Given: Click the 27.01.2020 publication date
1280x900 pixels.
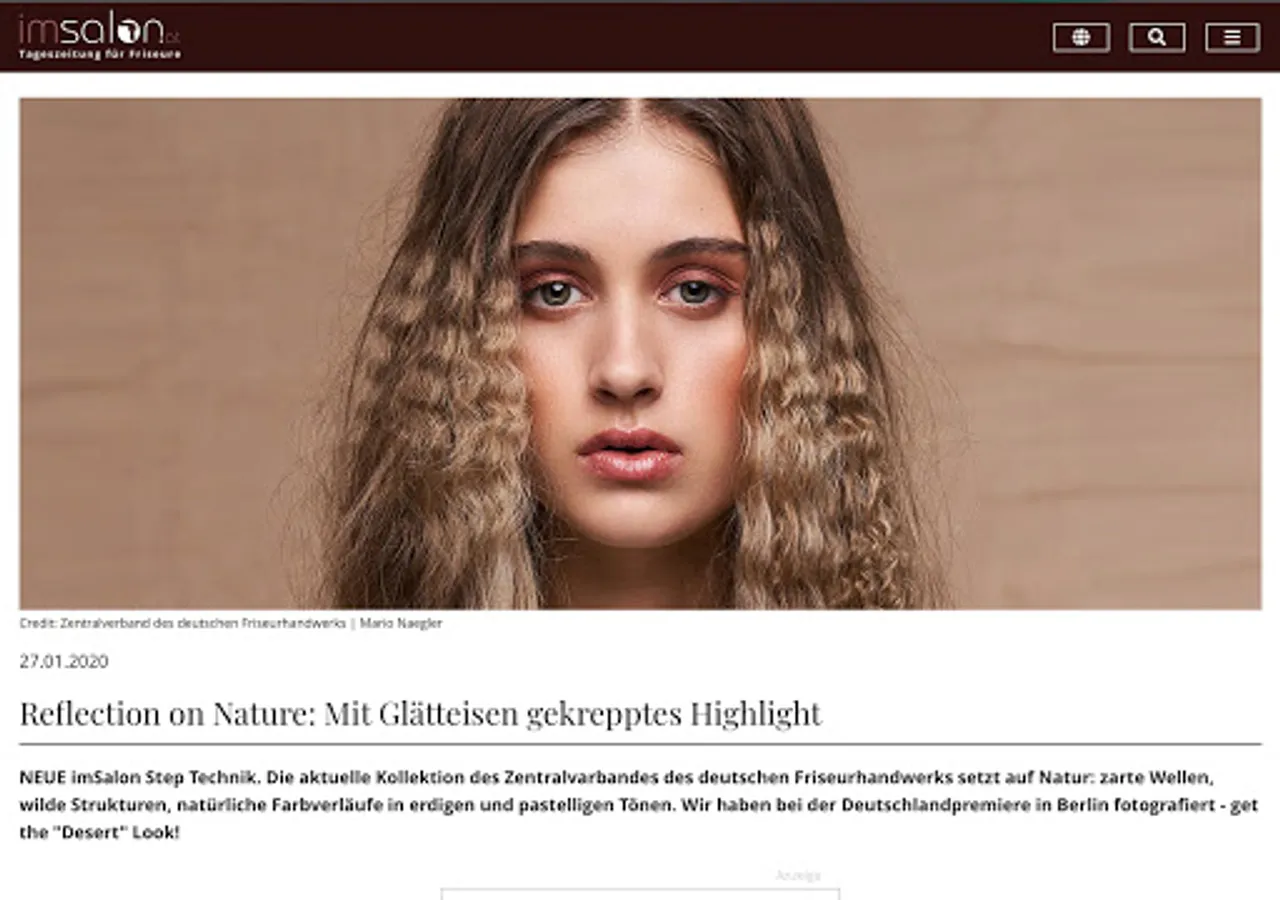Looking at the screenshot, I should tap(64, 661).
